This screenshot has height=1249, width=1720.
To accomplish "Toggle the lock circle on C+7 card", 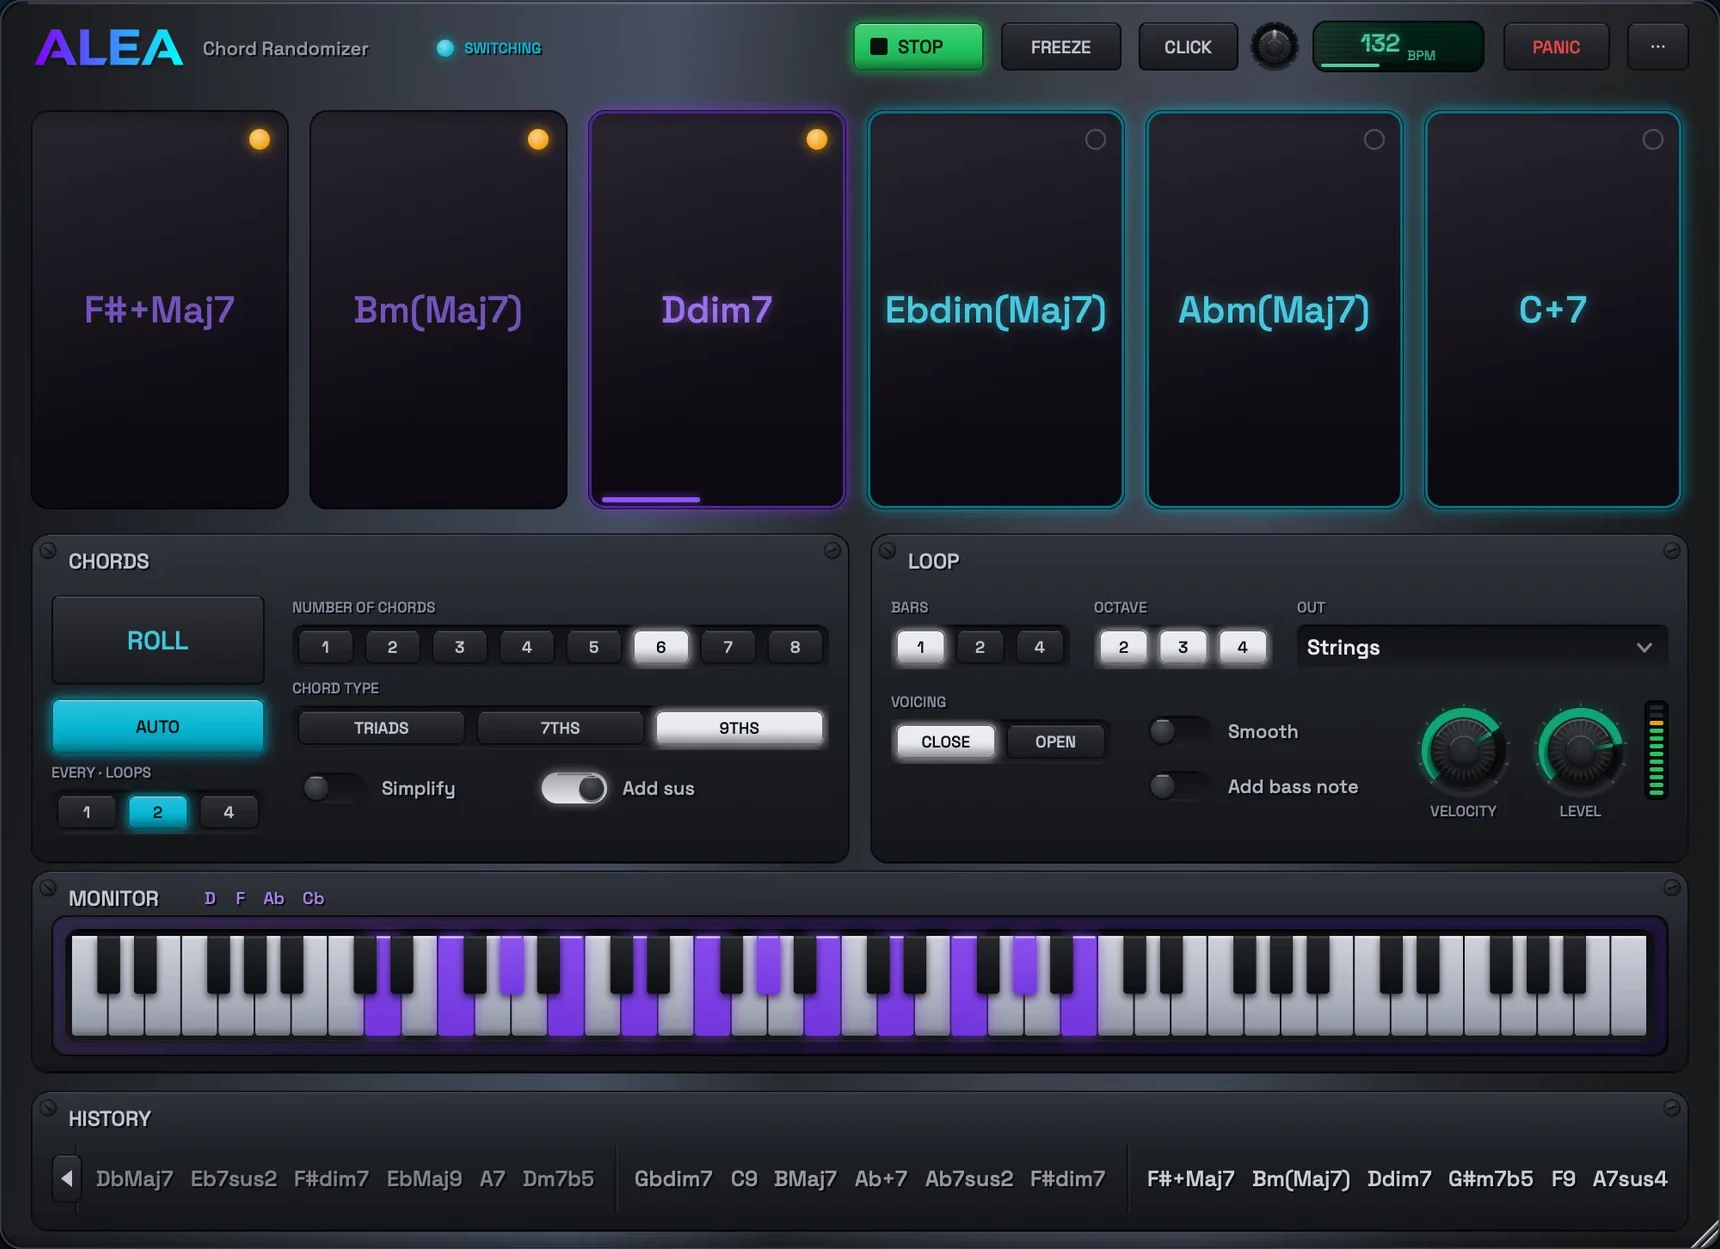I will [1652, 139].
